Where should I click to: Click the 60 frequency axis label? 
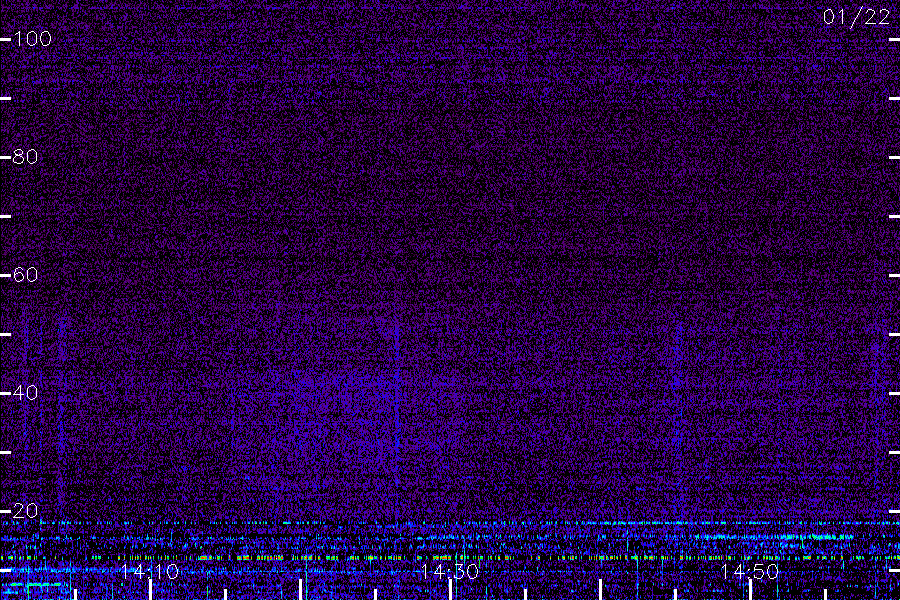click(25, 275)
